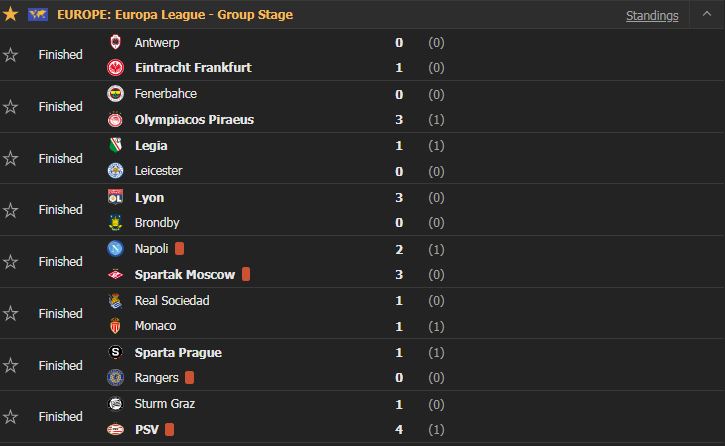This screenshot has width=725, height=446.
Task: Click the Eintracht Frankfurt club logo
Action: (x=115, y=68)
